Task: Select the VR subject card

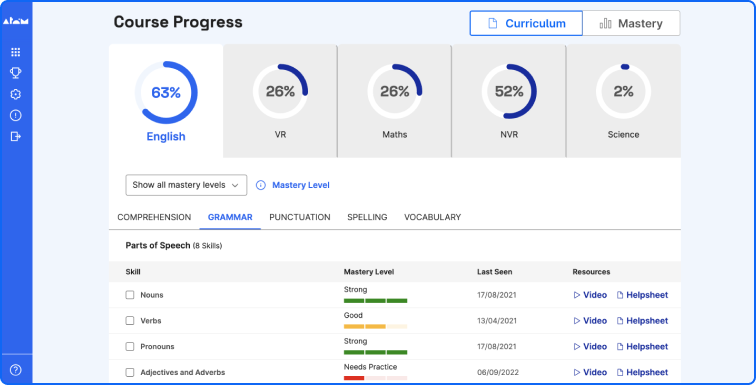Action: click(x=280, y=101)
